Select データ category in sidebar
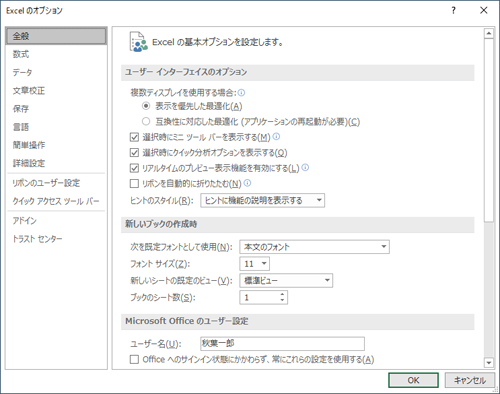This screenshot has height=394, width=500. [x=56, y=72]
